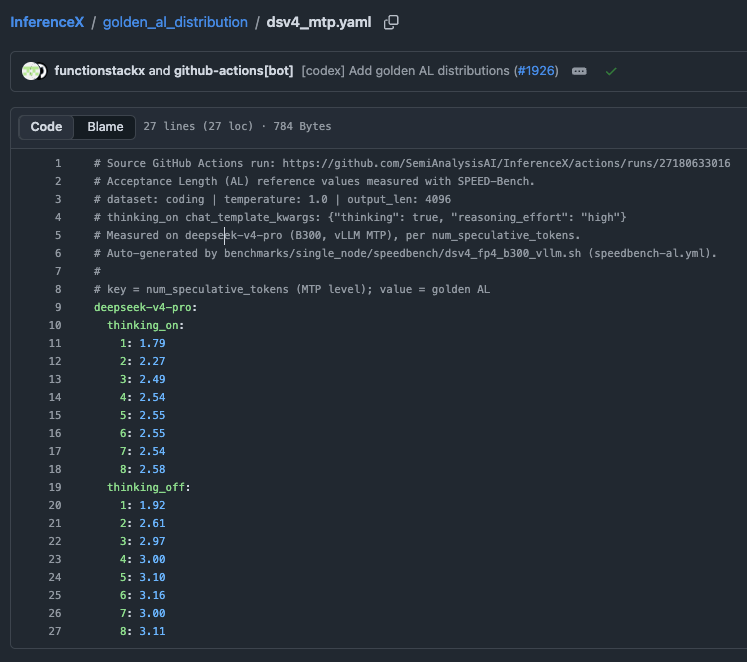The height and width of the screenshot is (662, 747).
Task: Open the golden_al_distribution folder breadcrumb
Action: (x=175, y=22)
